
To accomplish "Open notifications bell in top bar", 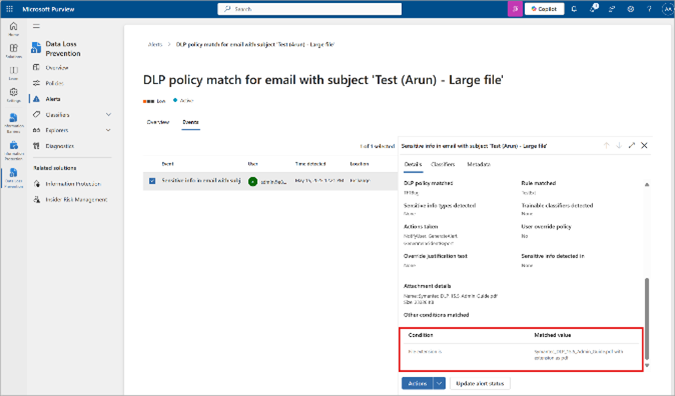I will coord(574,9).
